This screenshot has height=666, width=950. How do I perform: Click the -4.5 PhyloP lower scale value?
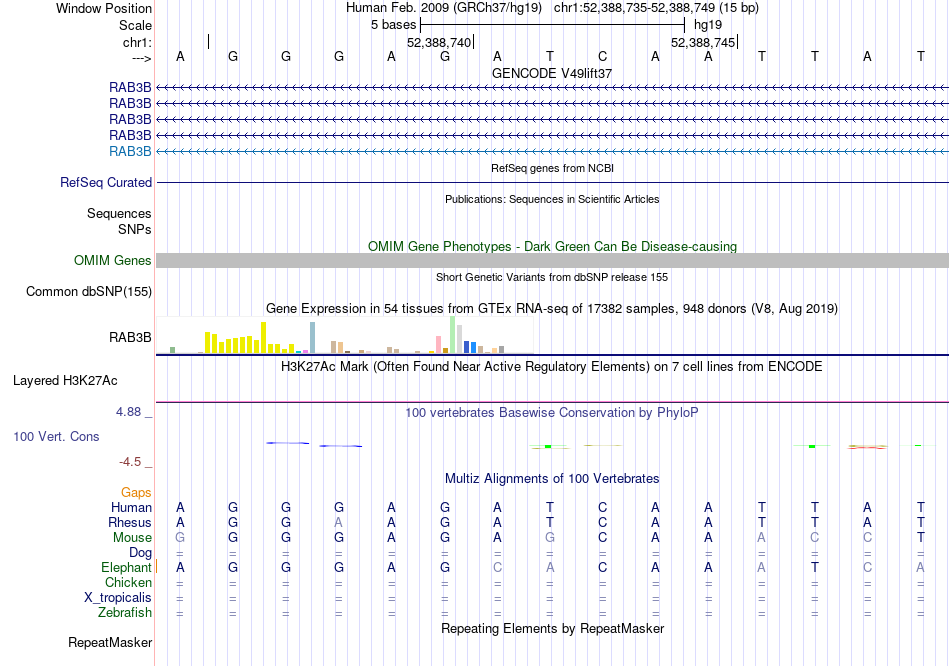point(130,462)
